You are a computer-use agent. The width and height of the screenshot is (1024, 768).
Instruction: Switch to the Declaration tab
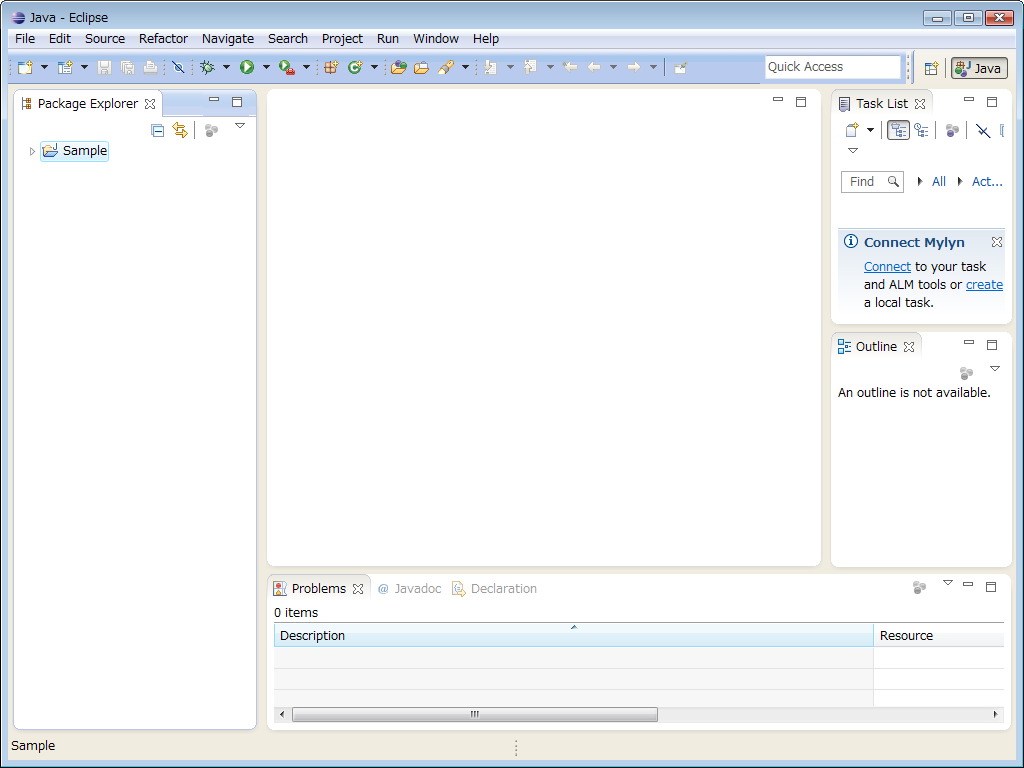click(494, 589)
